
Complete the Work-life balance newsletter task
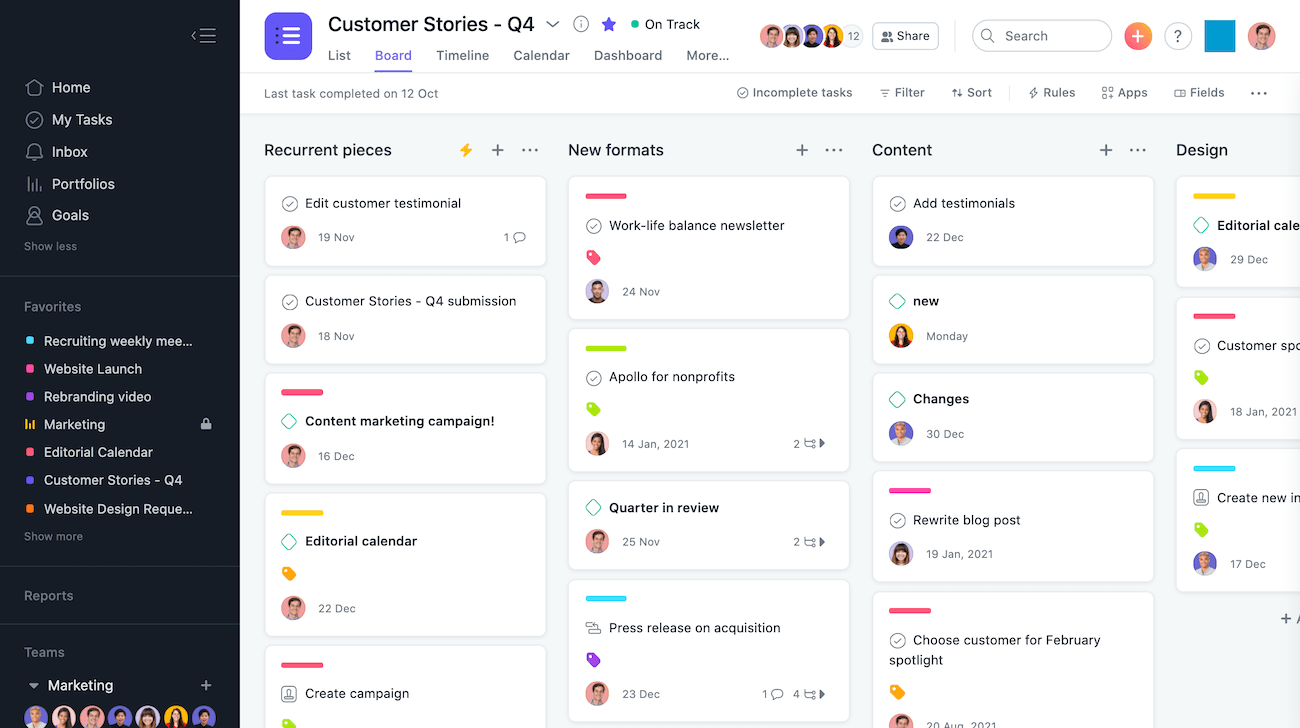click(x=594, y=226)
